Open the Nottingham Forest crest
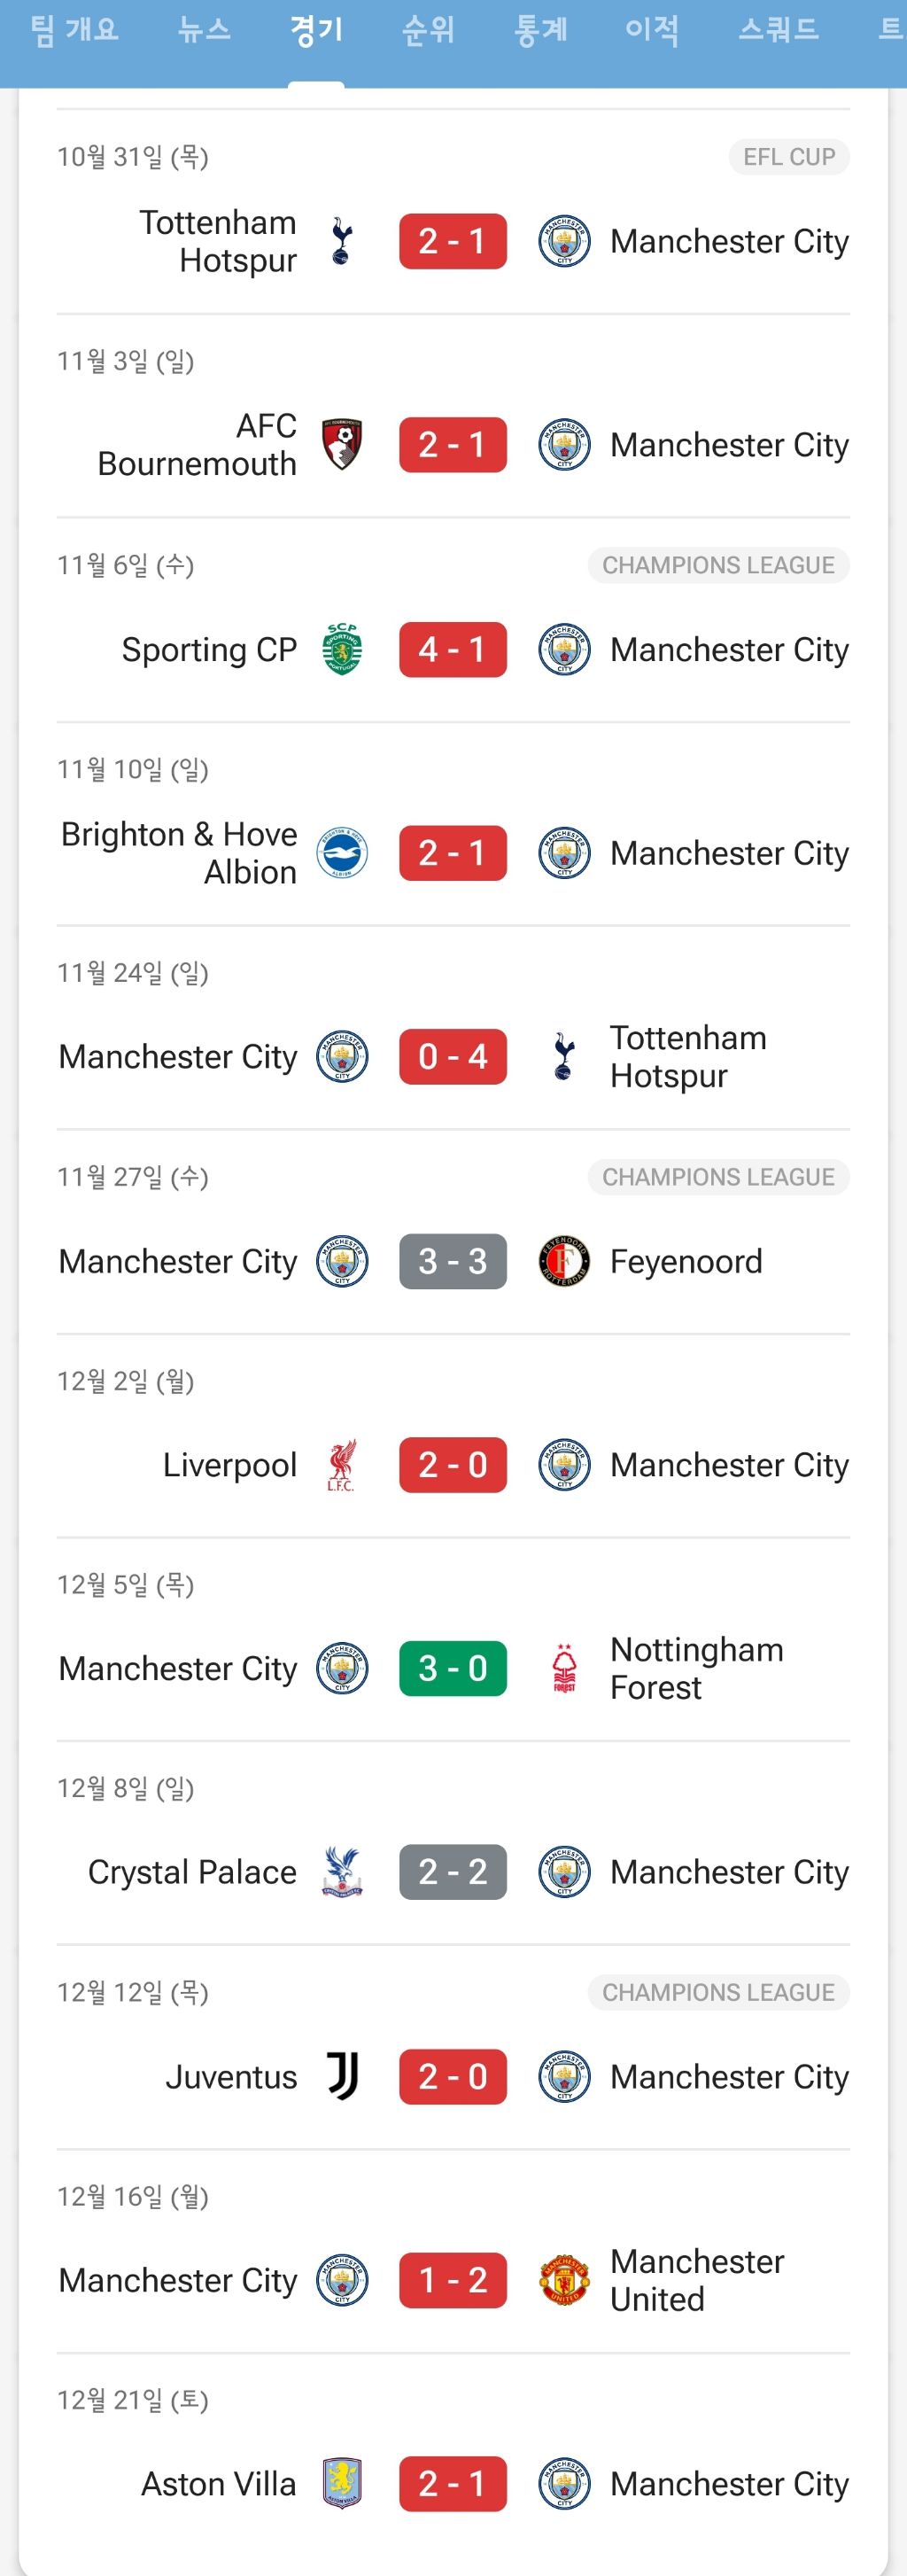The height and width of the screenshot is (2576, 907). 564,1669
